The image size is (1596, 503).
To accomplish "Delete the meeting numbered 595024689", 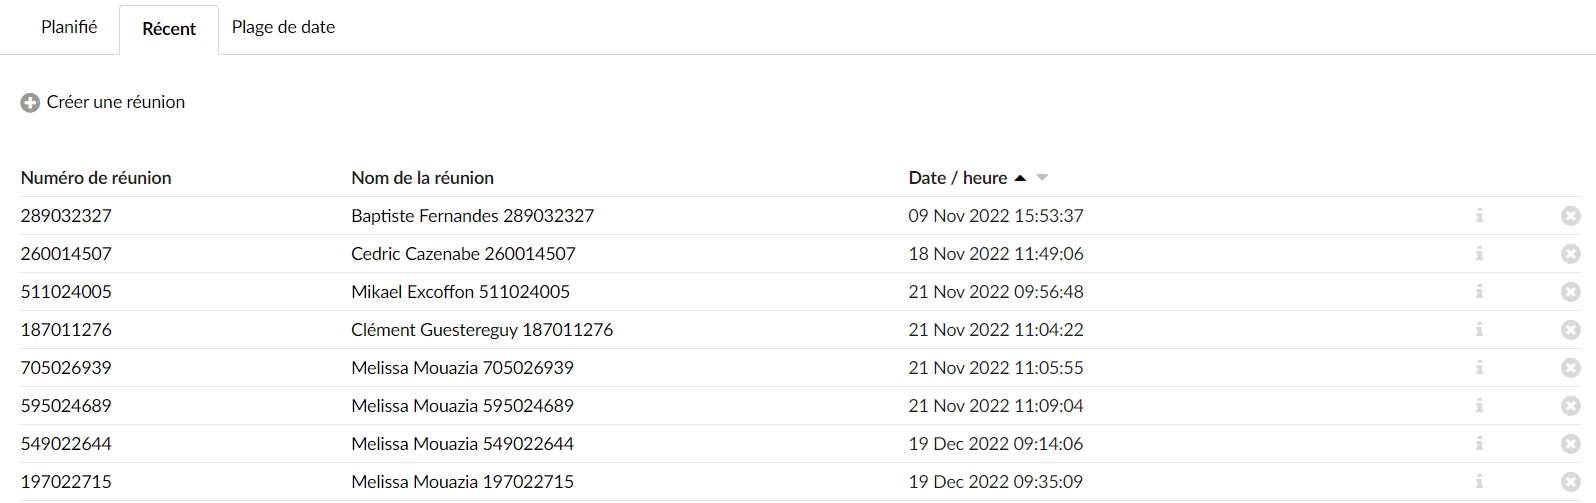I will pos(1571,406).
